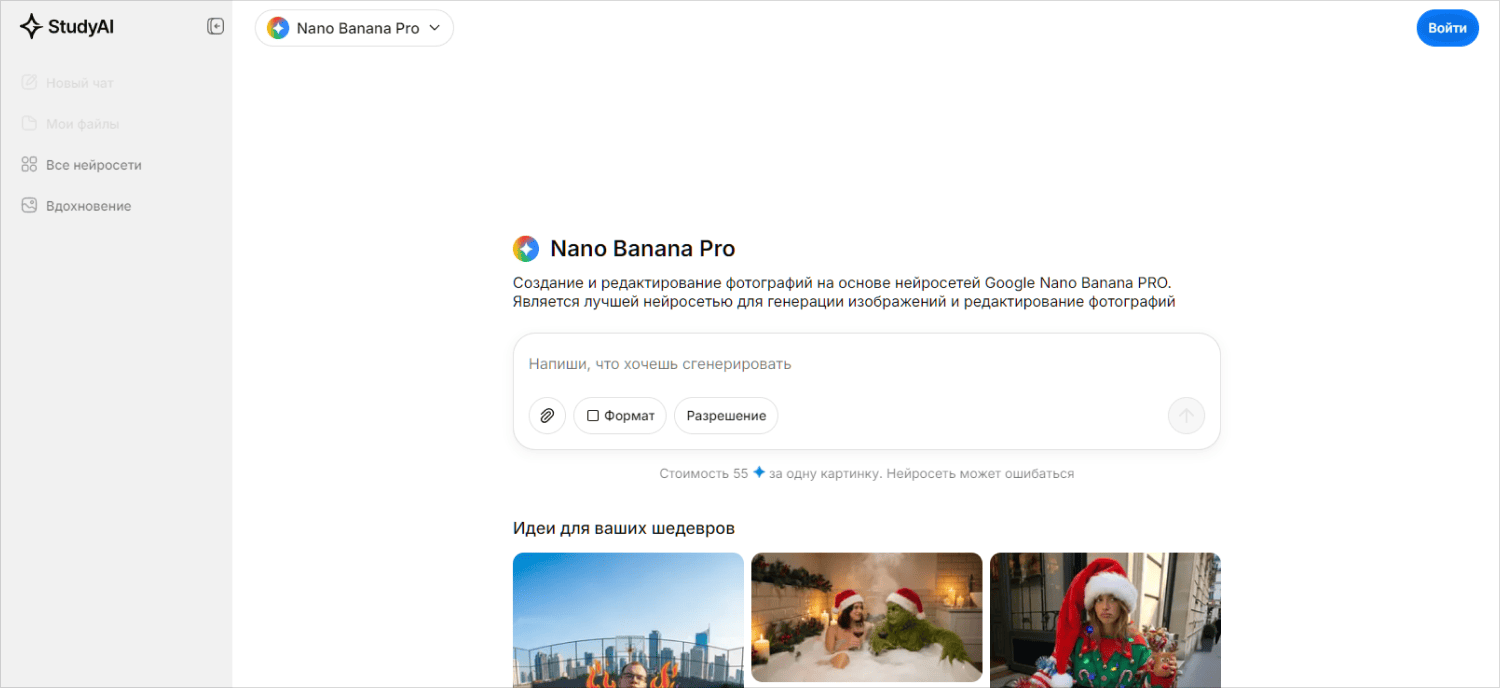
Task: Toggle the Формат aspect ratio option
Action: 620,415
